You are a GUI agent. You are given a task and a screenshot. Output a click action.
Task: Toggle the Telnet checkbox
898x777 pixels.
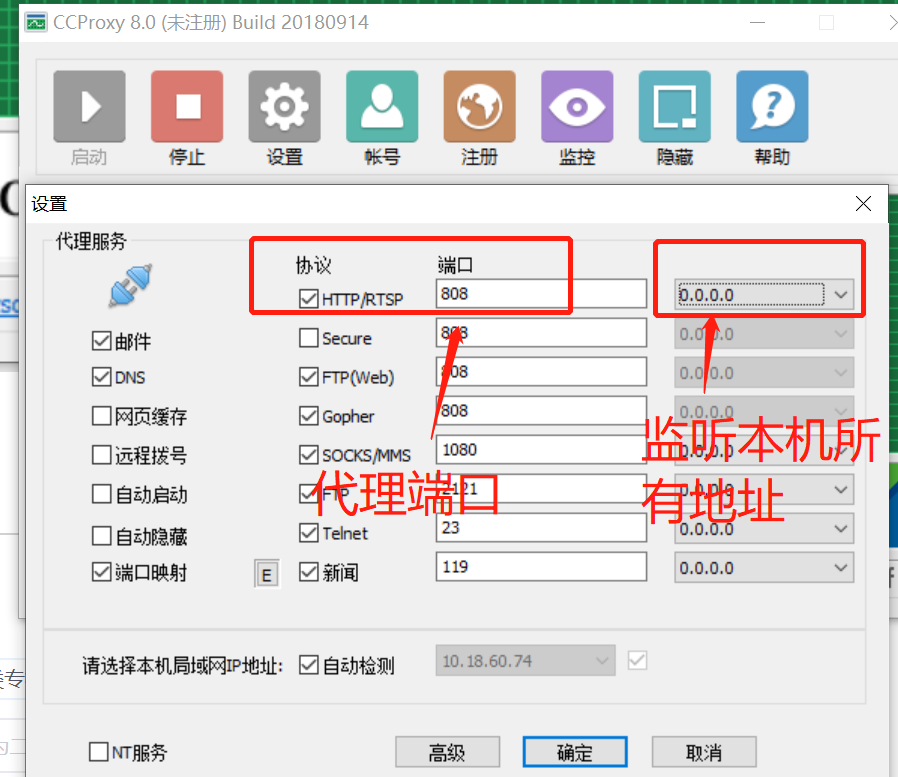pos(309,533)
